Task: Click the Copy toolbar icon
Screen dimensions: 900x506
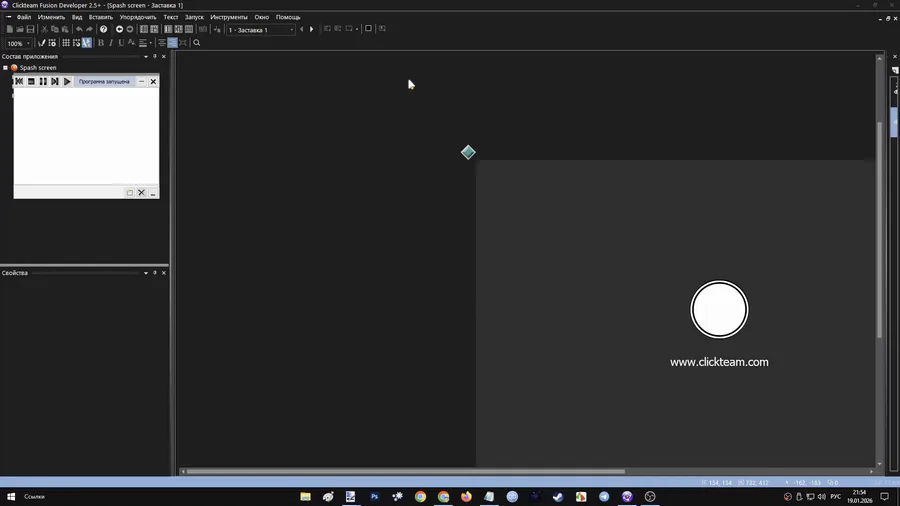Action: [x=55, y=29]
